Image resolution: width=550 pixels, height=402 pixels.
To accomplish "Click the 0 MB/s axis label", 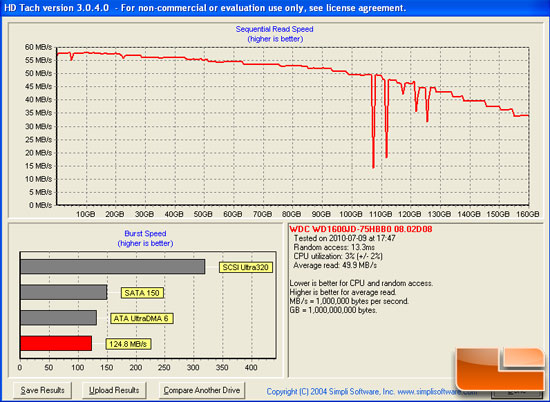I will [40, 205].
